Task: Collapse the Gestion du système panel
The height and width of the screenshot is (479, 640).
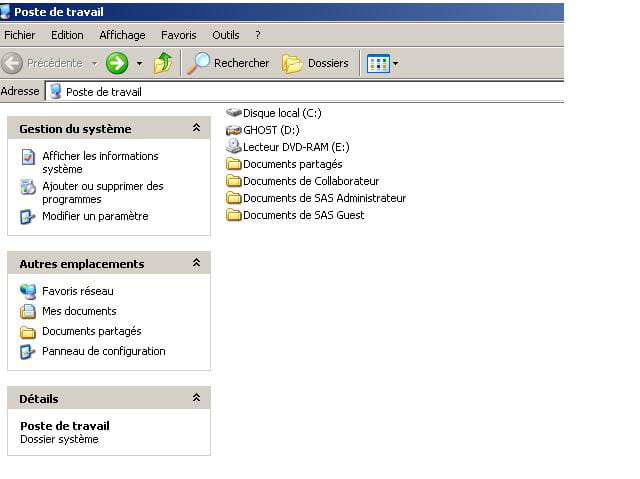Action: click(x=196, y=128)
